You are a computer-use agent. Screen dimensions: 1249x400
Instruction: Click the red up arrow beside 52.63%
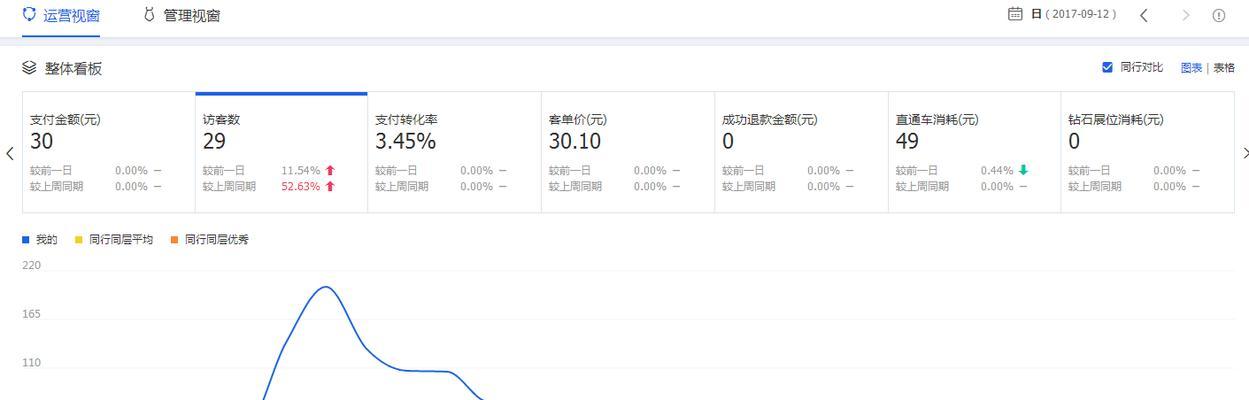click(330, 187)
